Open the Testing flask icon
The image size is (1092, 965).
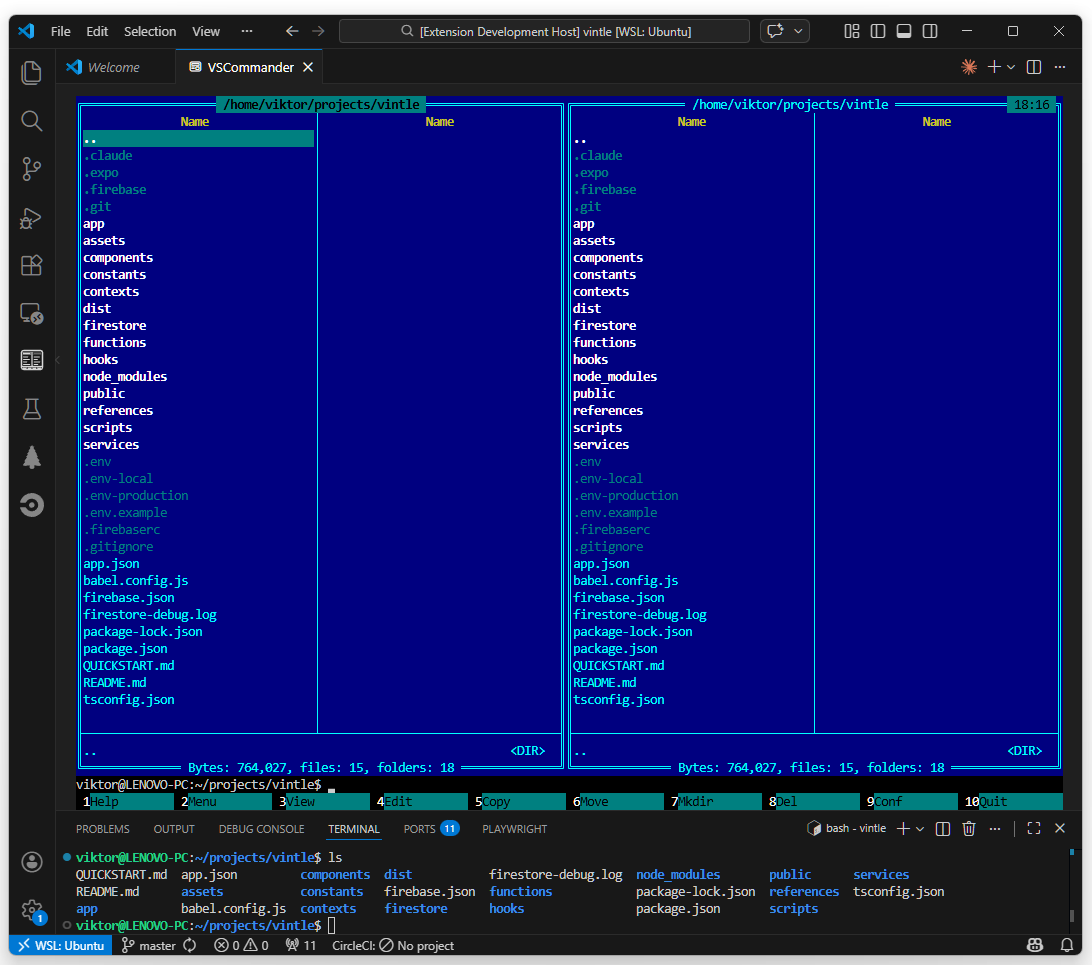tap(31, 408)
